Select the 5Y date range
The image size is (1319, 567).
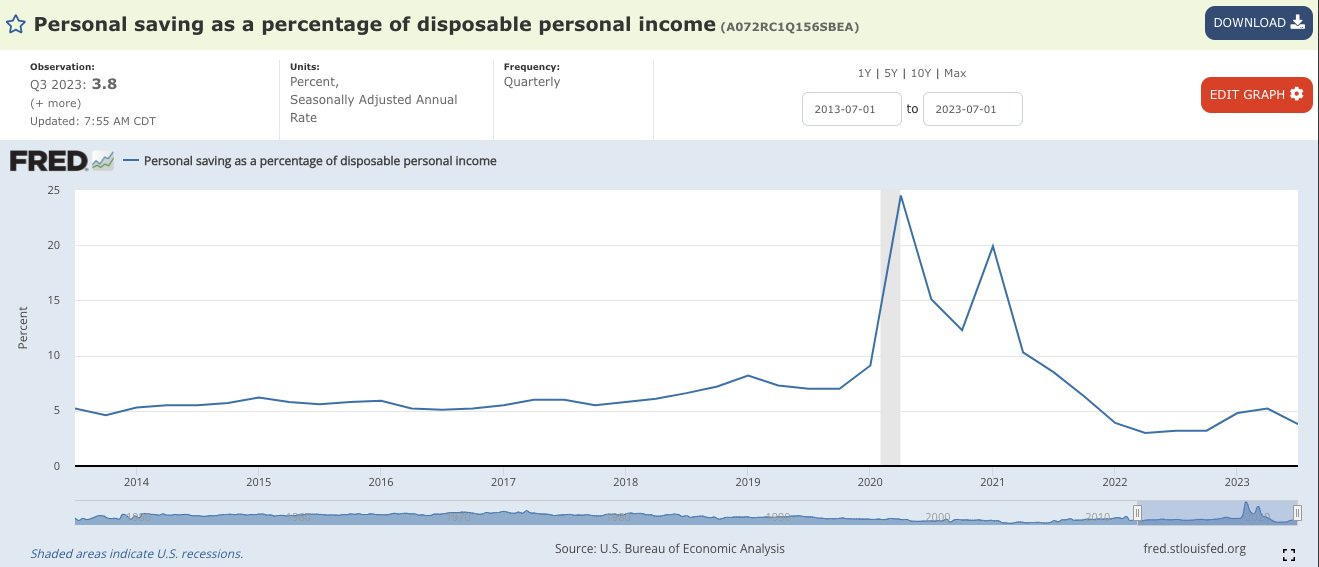pos(890,73)
